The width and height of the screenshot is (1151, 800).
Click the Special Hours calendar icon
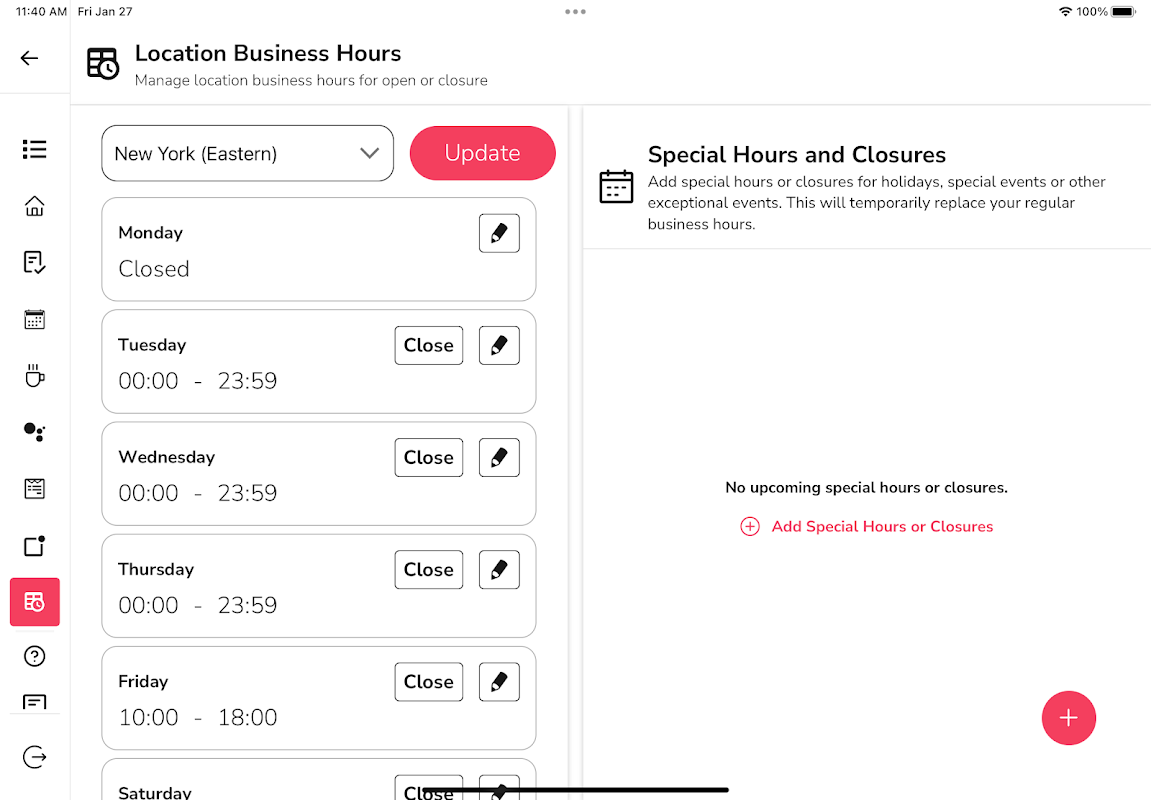(x=616, y=186)
